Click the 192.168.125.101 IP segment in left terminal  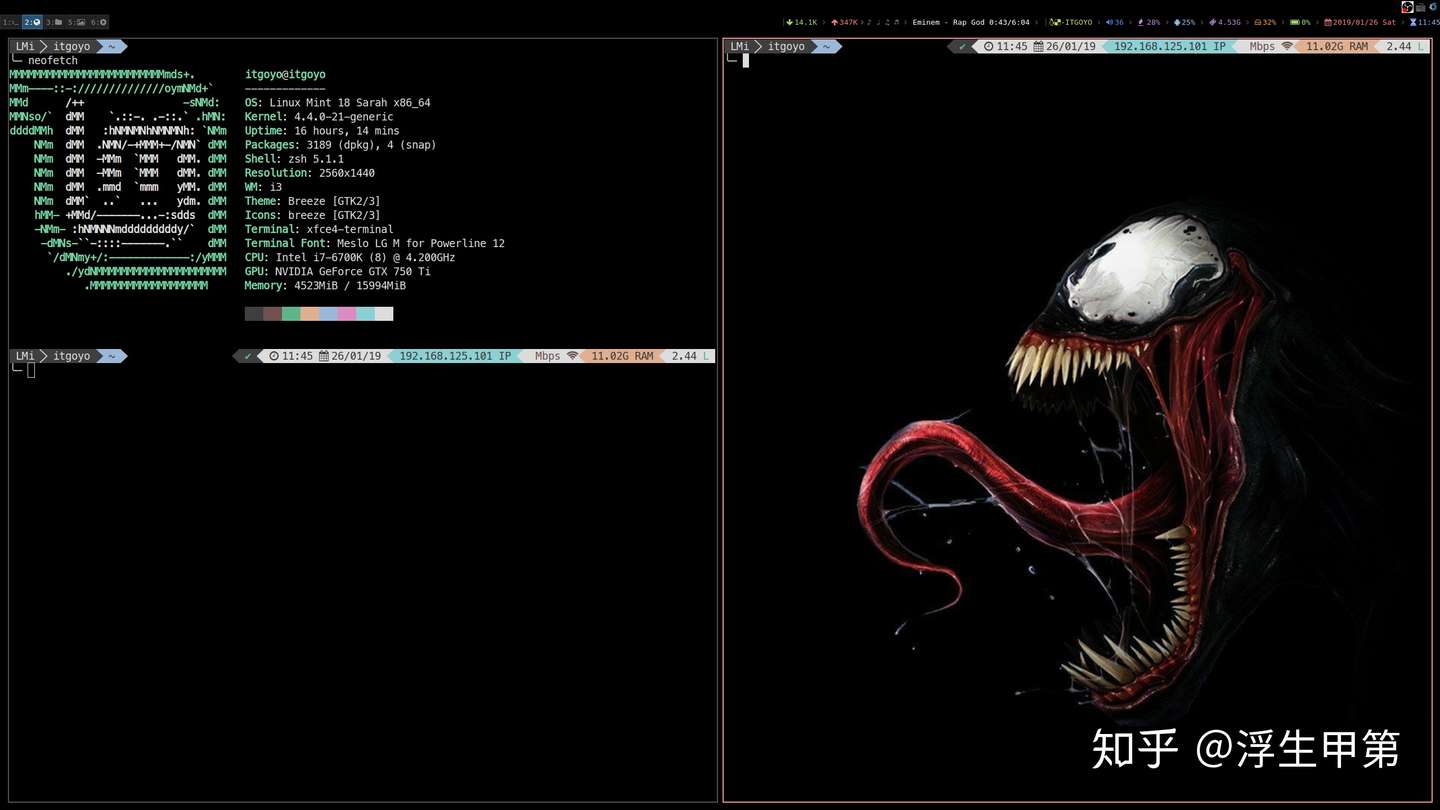pos(456,356)
